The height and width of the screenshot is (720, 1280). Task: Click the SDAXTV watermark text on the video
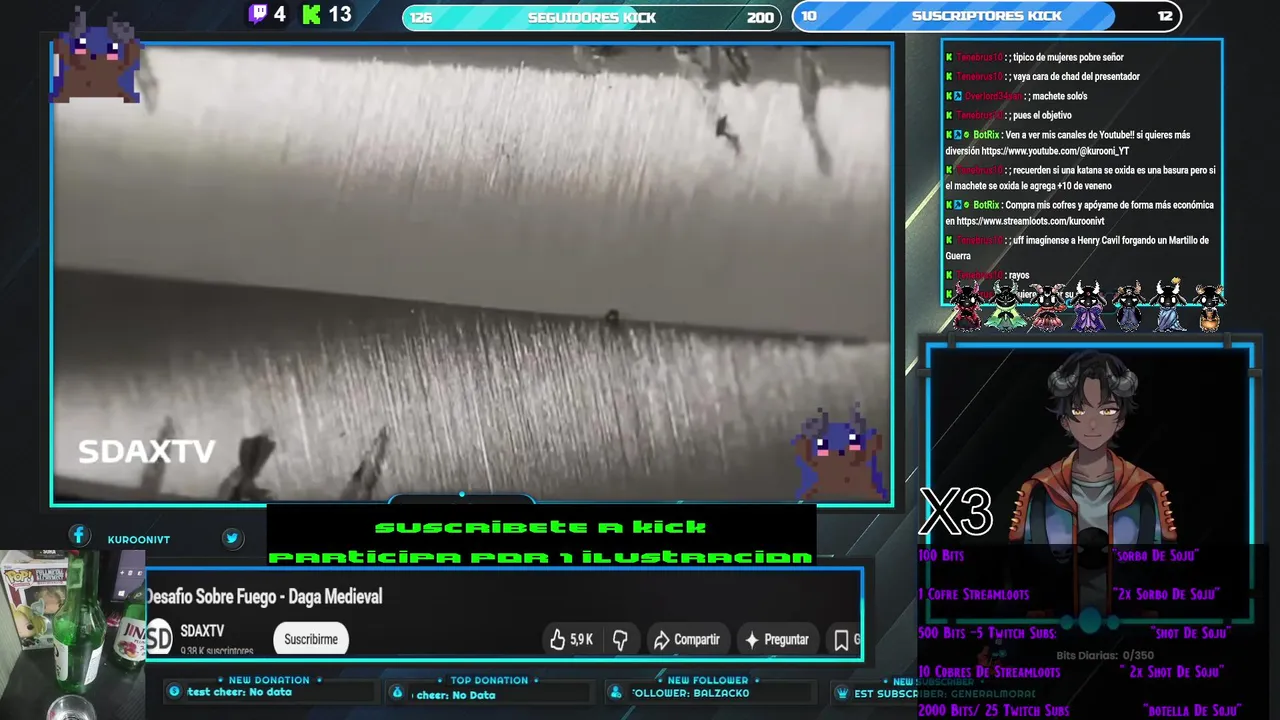coord(147,452)
